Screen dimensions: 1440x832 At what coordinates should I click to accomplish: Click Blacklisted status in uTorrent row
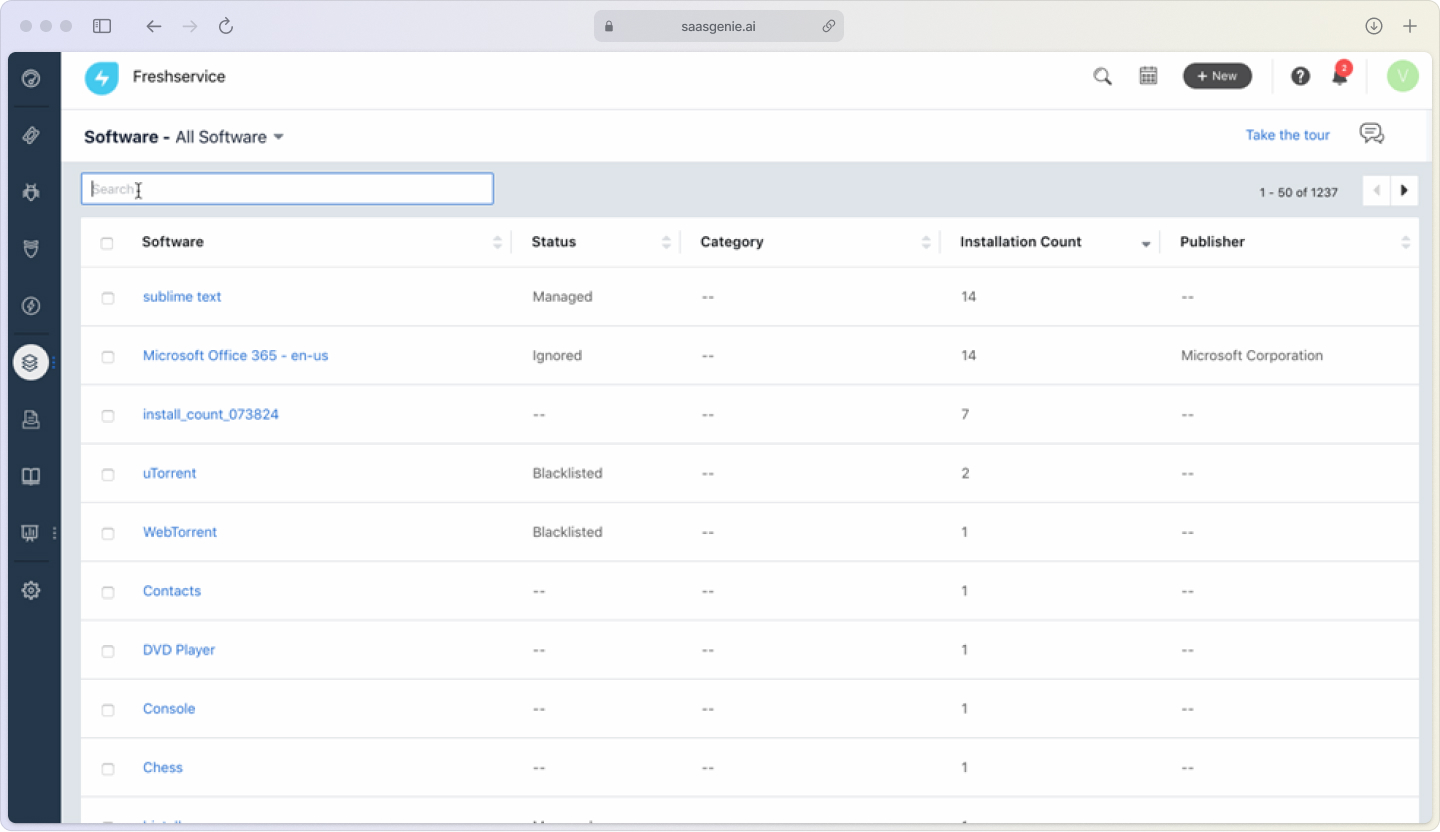[x=567, y=473]
